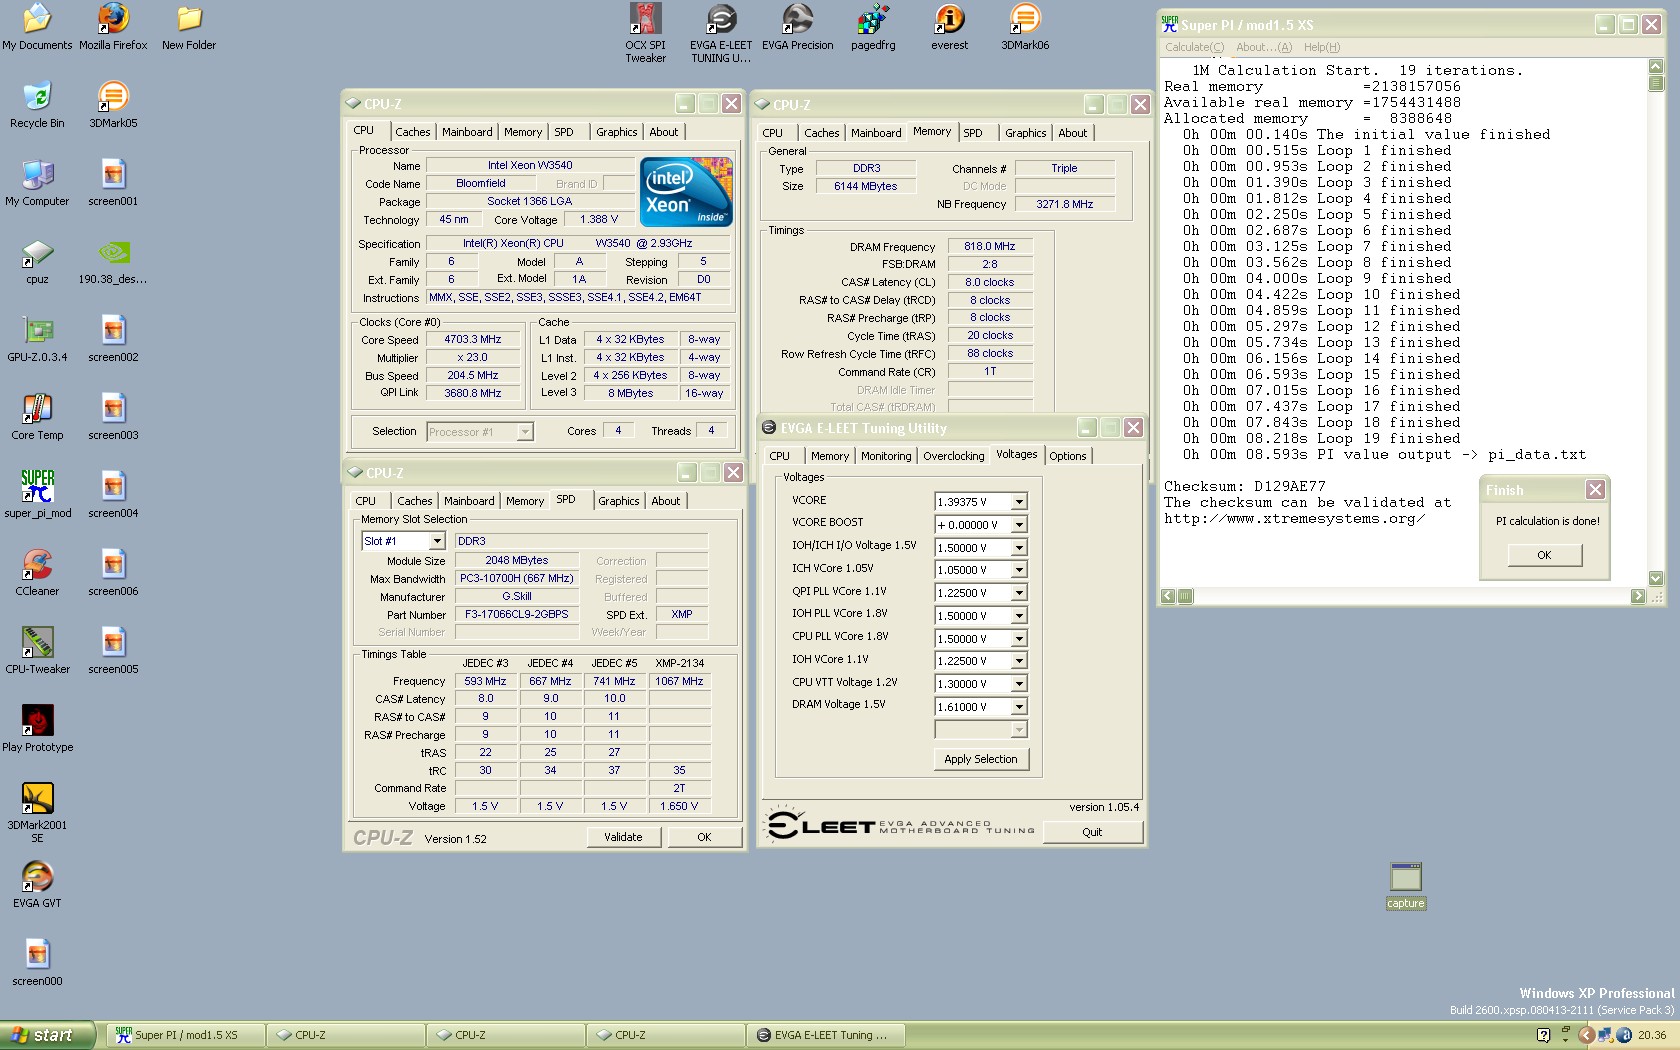
Task: Expand the CPU VTT Voltage 1.2V dropdown
Action: click(x=1019, y=684)
